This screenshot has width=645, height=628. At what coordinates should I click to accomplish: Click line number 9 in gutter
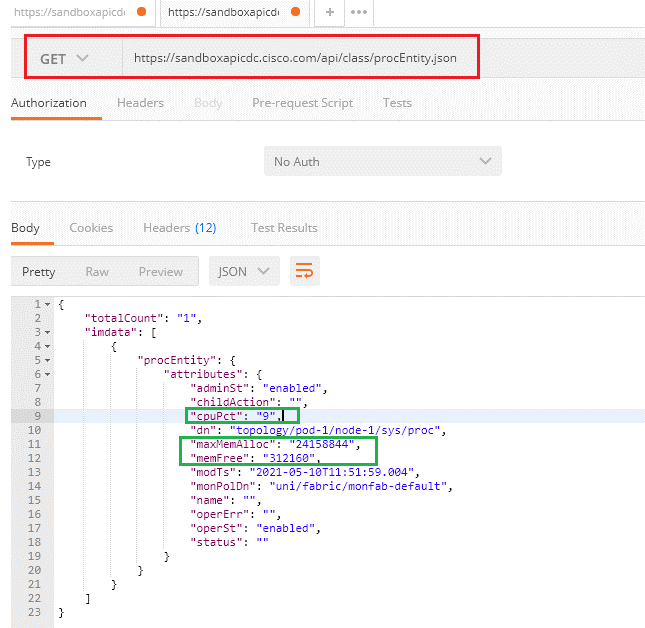click(x=37, y=416)
